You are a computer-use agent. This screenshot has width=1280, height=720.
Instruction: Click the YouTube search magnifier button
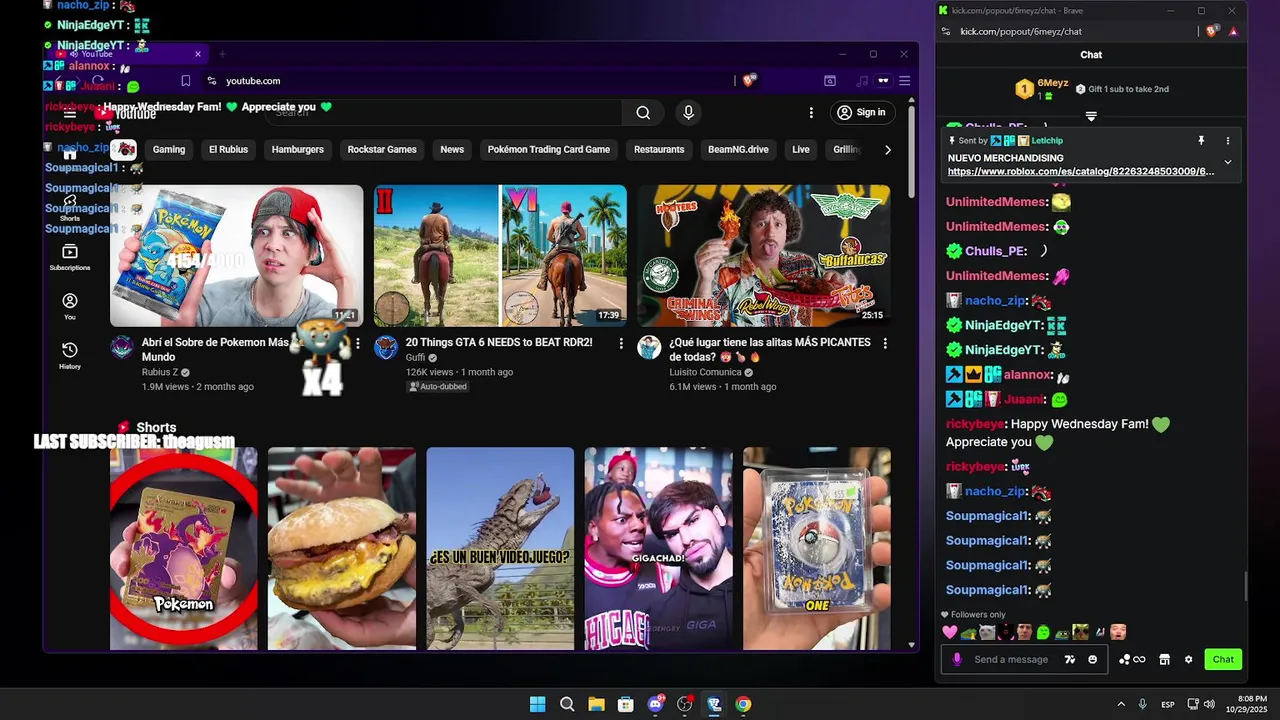coord(643,113)
